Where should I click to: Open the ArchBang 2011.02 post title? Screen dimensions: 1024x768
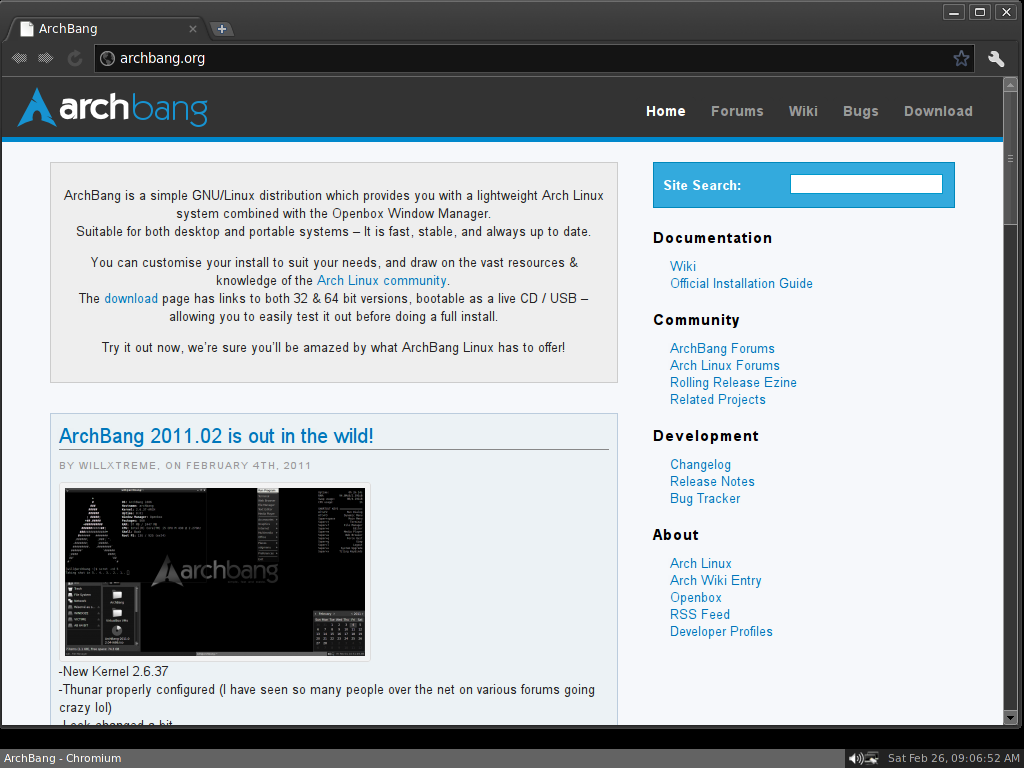point(216,436)
